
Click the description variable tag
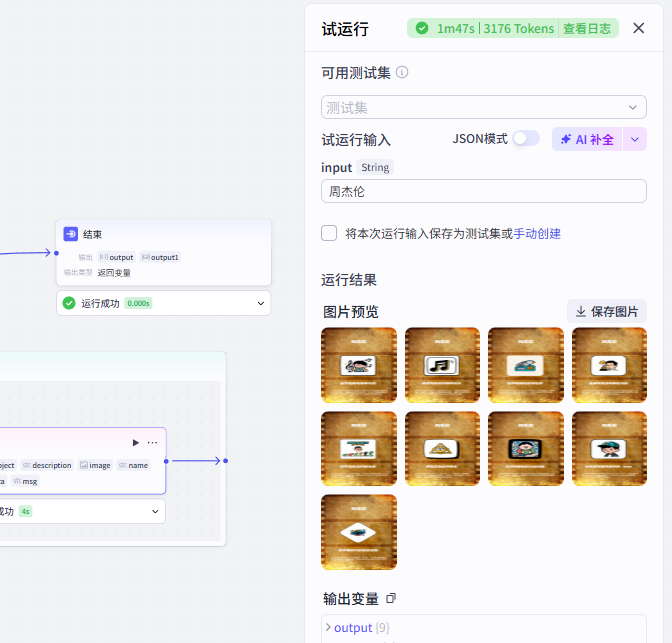pyautogui.click(x=47, y=466)
